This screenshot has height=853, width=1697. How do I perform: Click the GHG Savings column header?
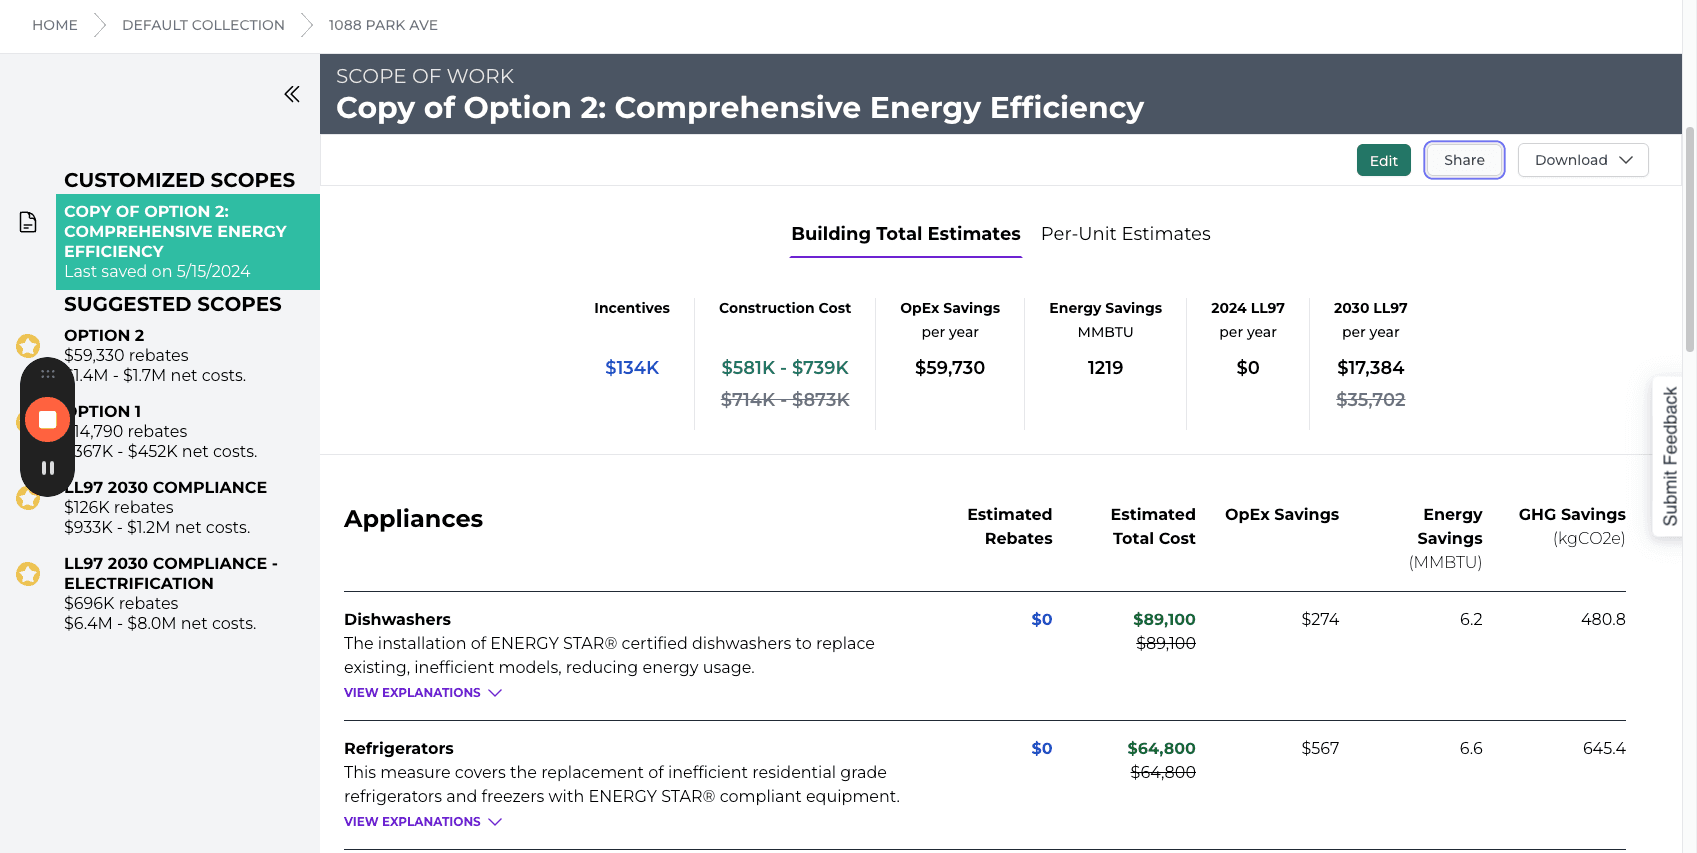(x=1572, y=526)
